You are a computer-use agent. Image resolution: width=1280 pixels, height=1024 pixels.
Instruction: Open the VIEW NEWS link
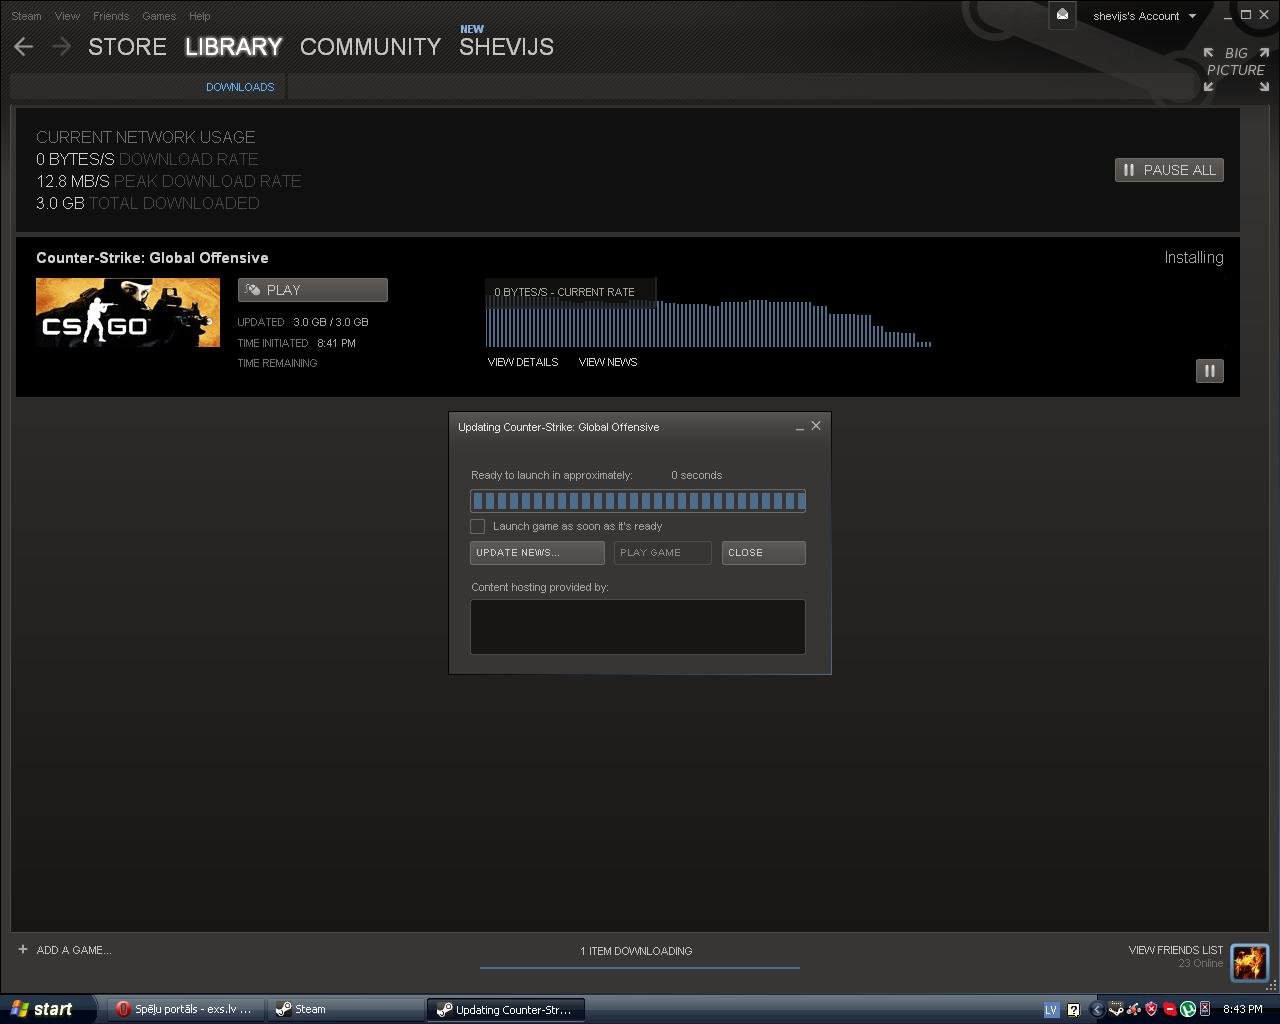tap(608, 362)
